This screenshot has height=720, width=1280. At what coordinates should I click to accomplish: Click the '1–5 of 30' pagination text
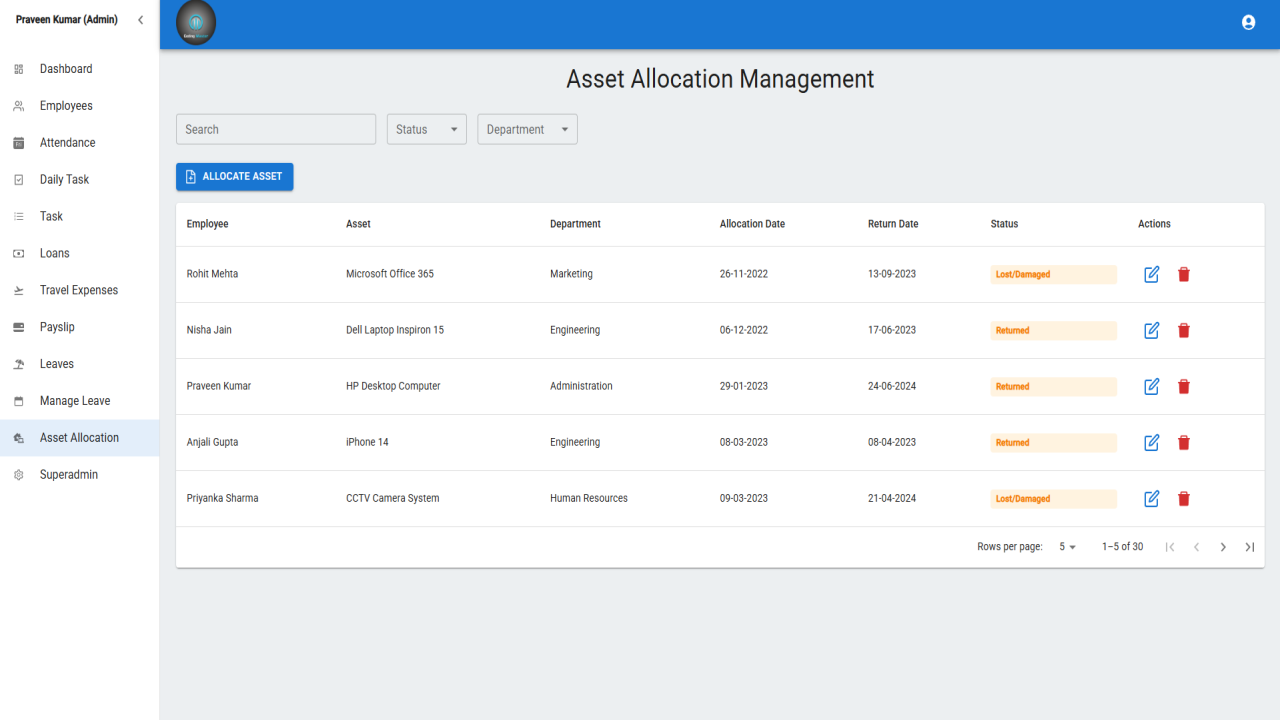(x=1122, y=547)
